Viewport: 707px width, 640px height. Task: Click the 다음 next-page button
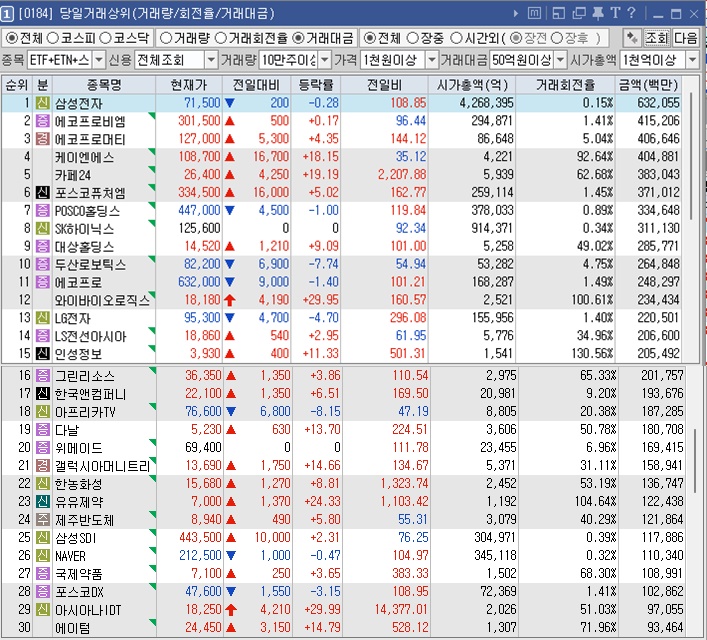tap(685, 38)
